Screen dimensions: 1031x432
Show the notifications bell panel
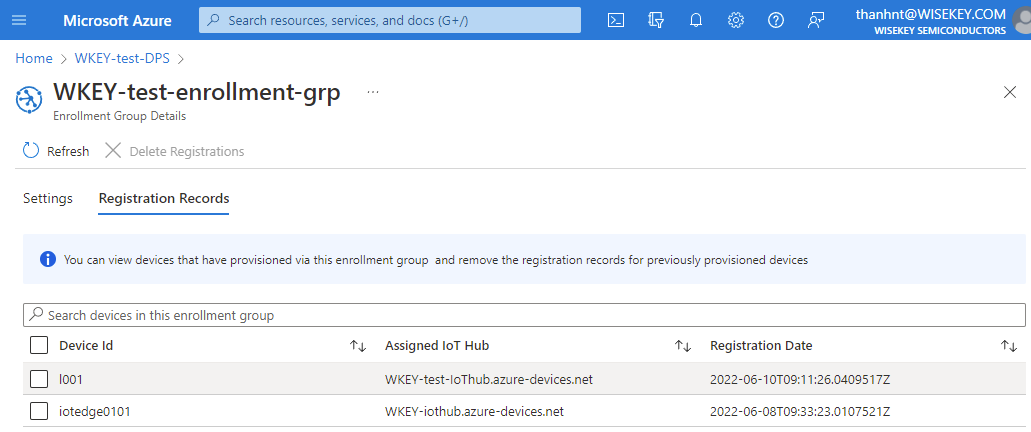click(696, 20)
